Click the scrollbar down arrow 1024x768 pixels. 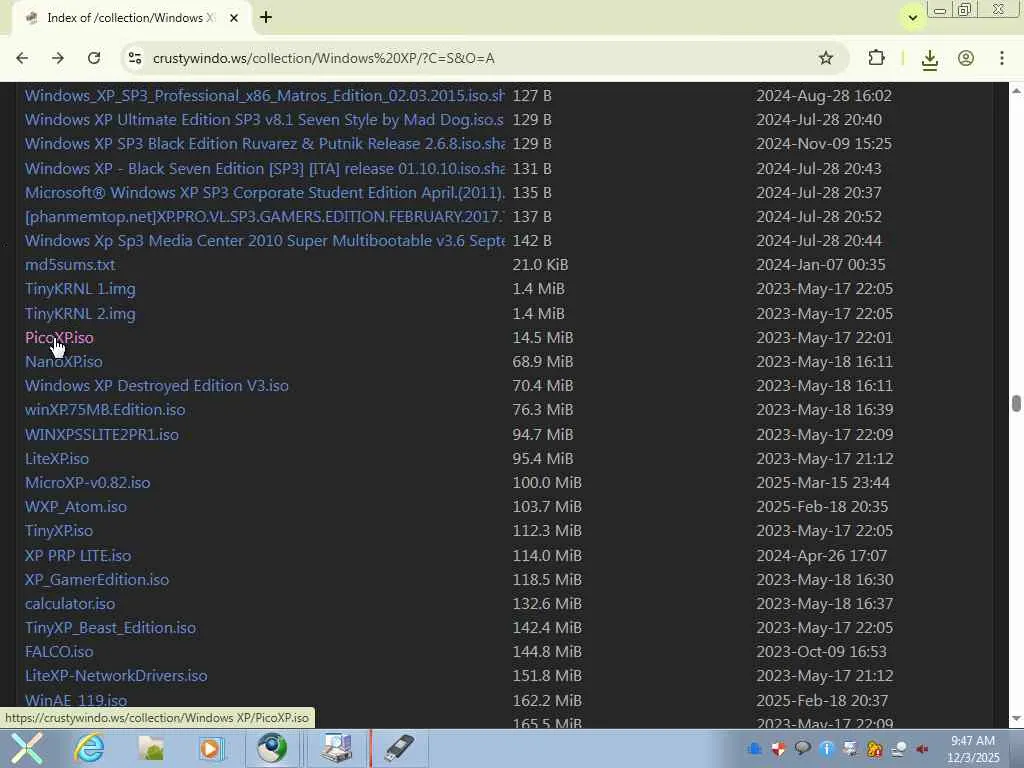[x=1016, y=718]
